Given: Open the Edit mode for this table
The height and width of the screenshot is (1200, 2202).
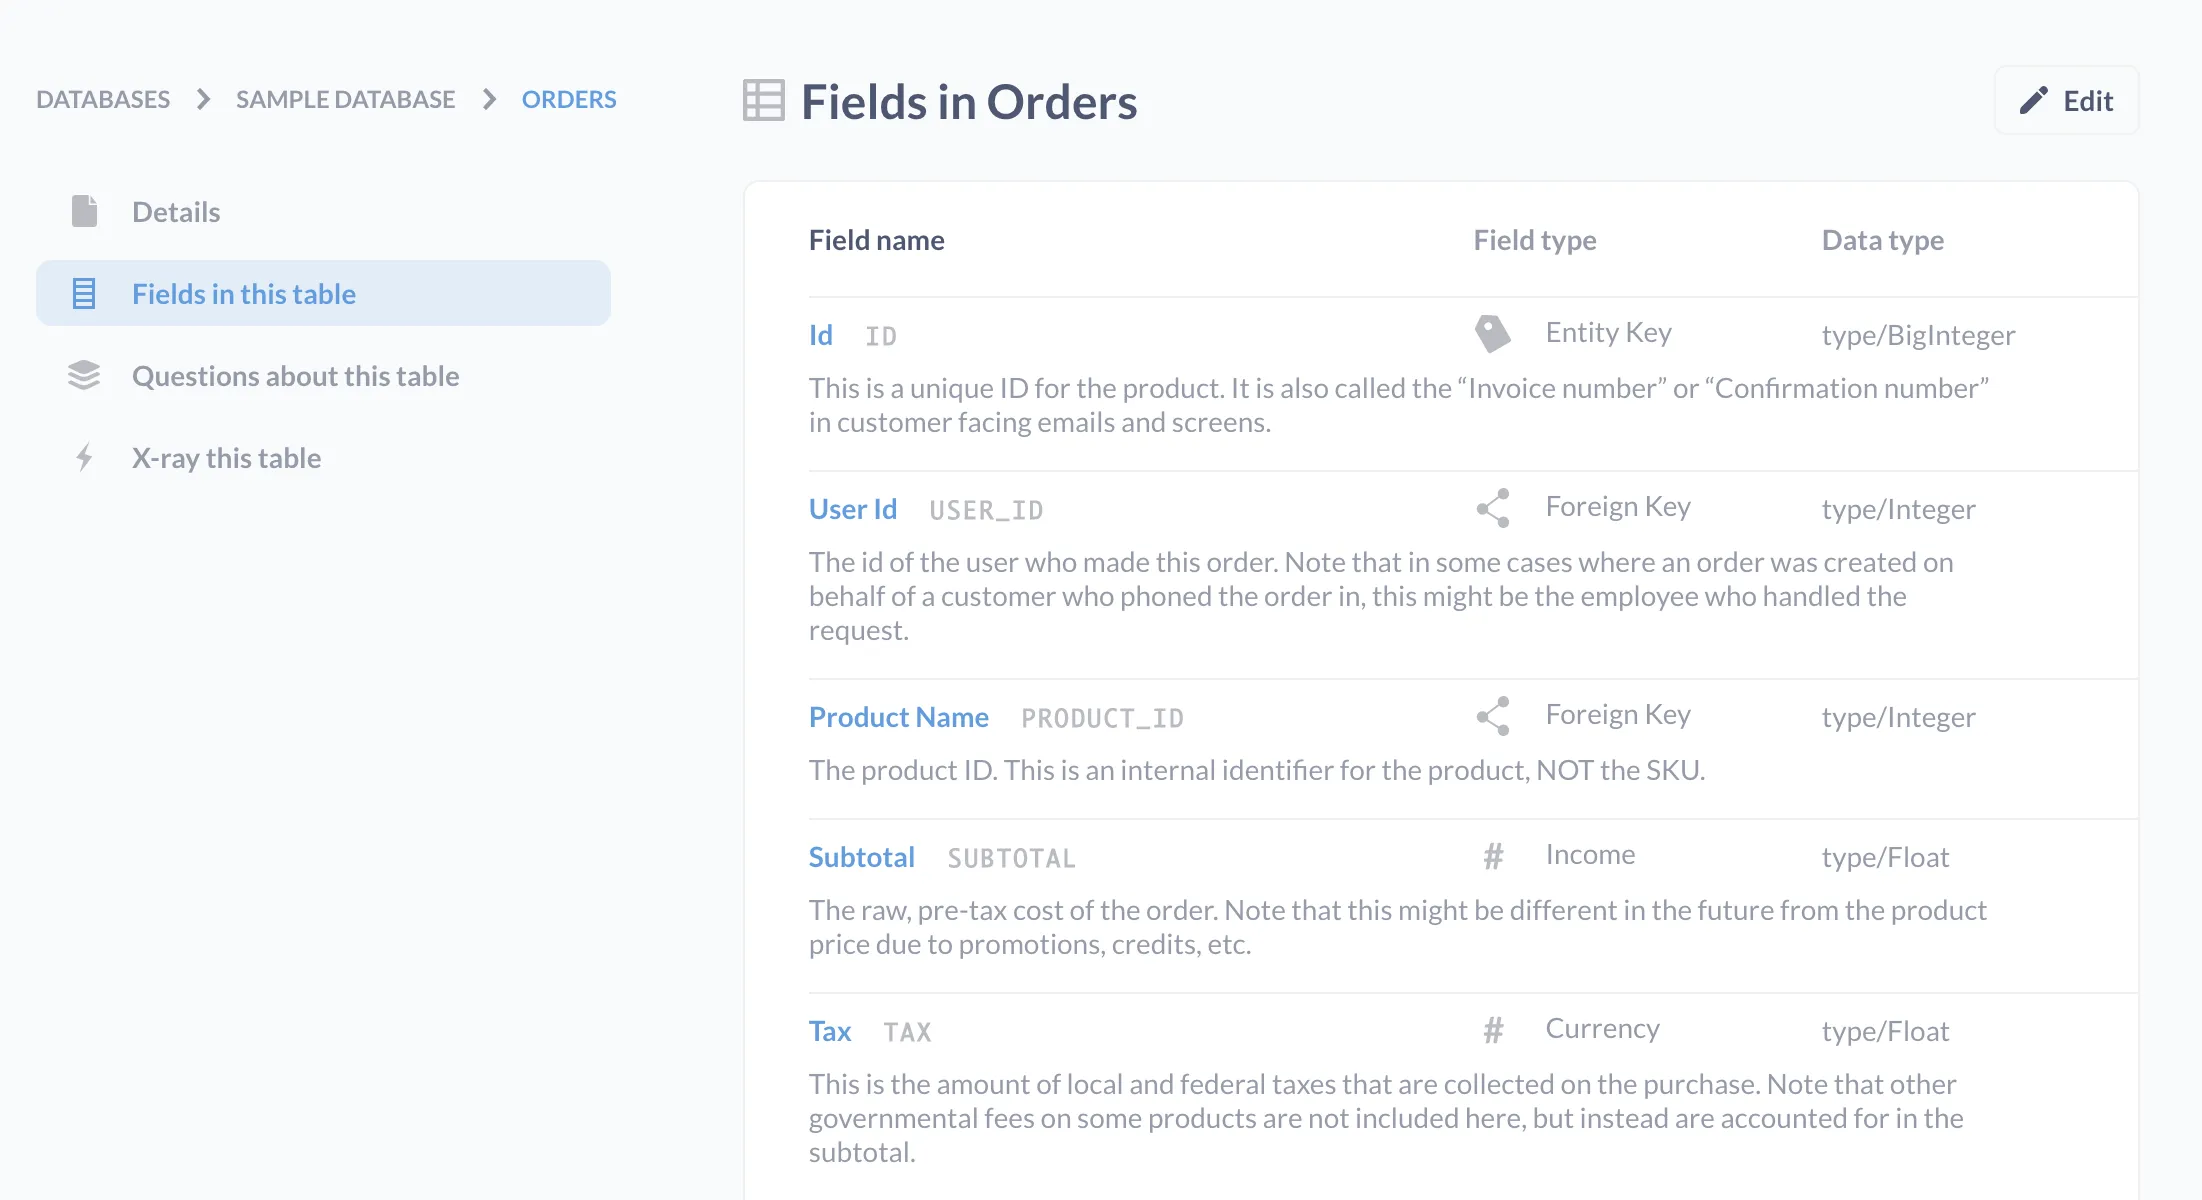Looking at the screenshot, I should coord(2066,100).
